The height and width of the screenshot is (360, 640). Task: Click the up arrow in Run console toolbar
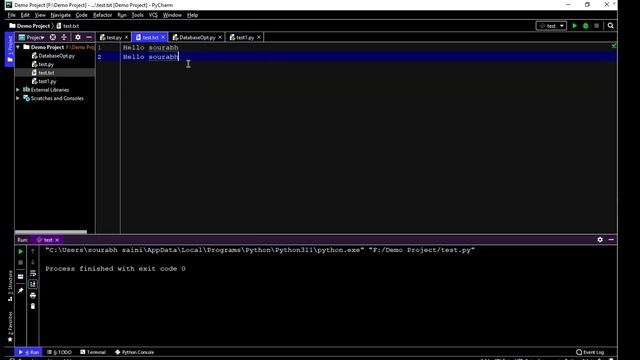click(33, 251)
